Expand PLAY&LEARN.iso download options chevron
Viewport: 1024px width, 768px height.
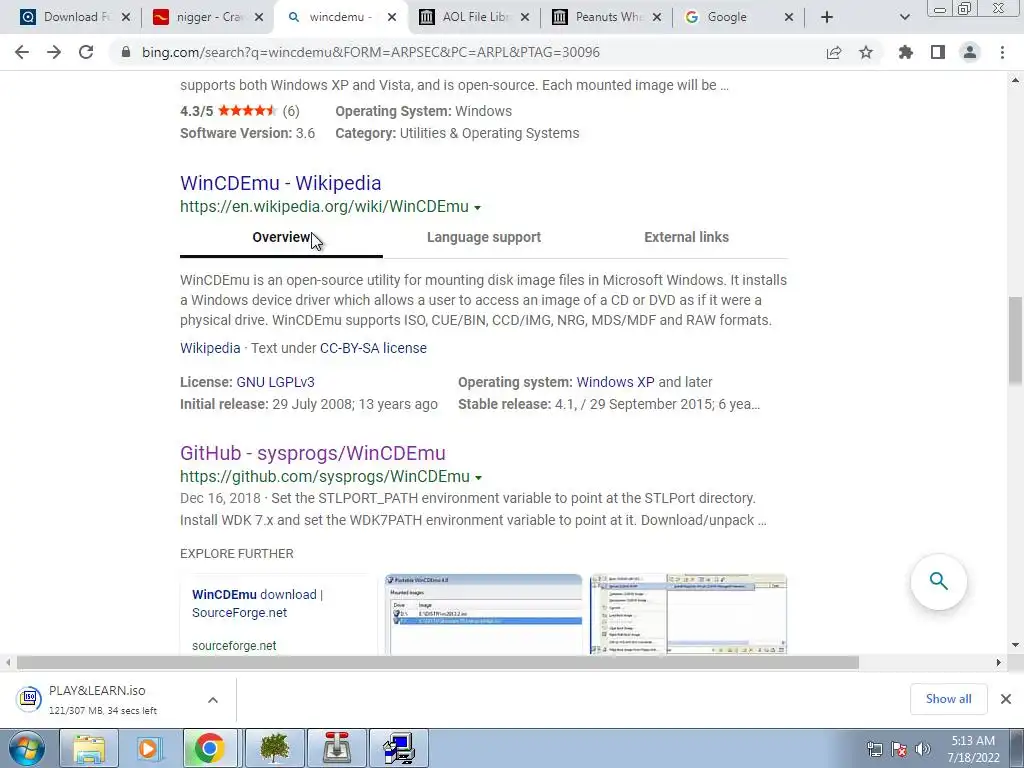213,699
